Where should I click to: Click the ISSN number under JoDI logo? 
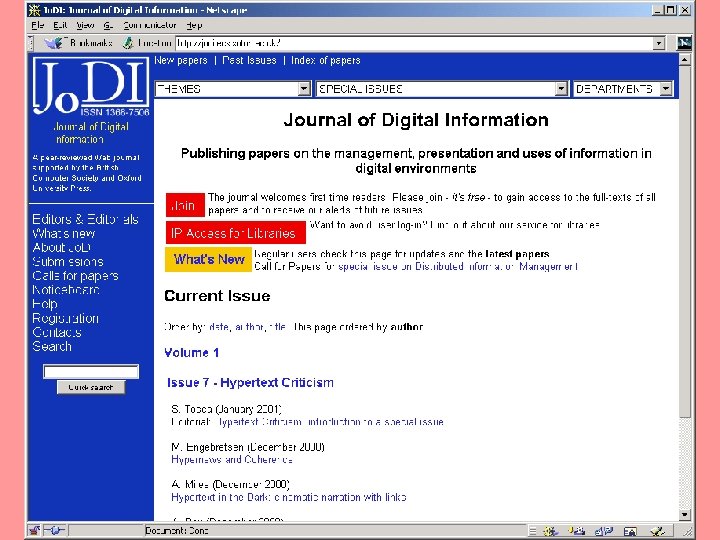[115, 112]
